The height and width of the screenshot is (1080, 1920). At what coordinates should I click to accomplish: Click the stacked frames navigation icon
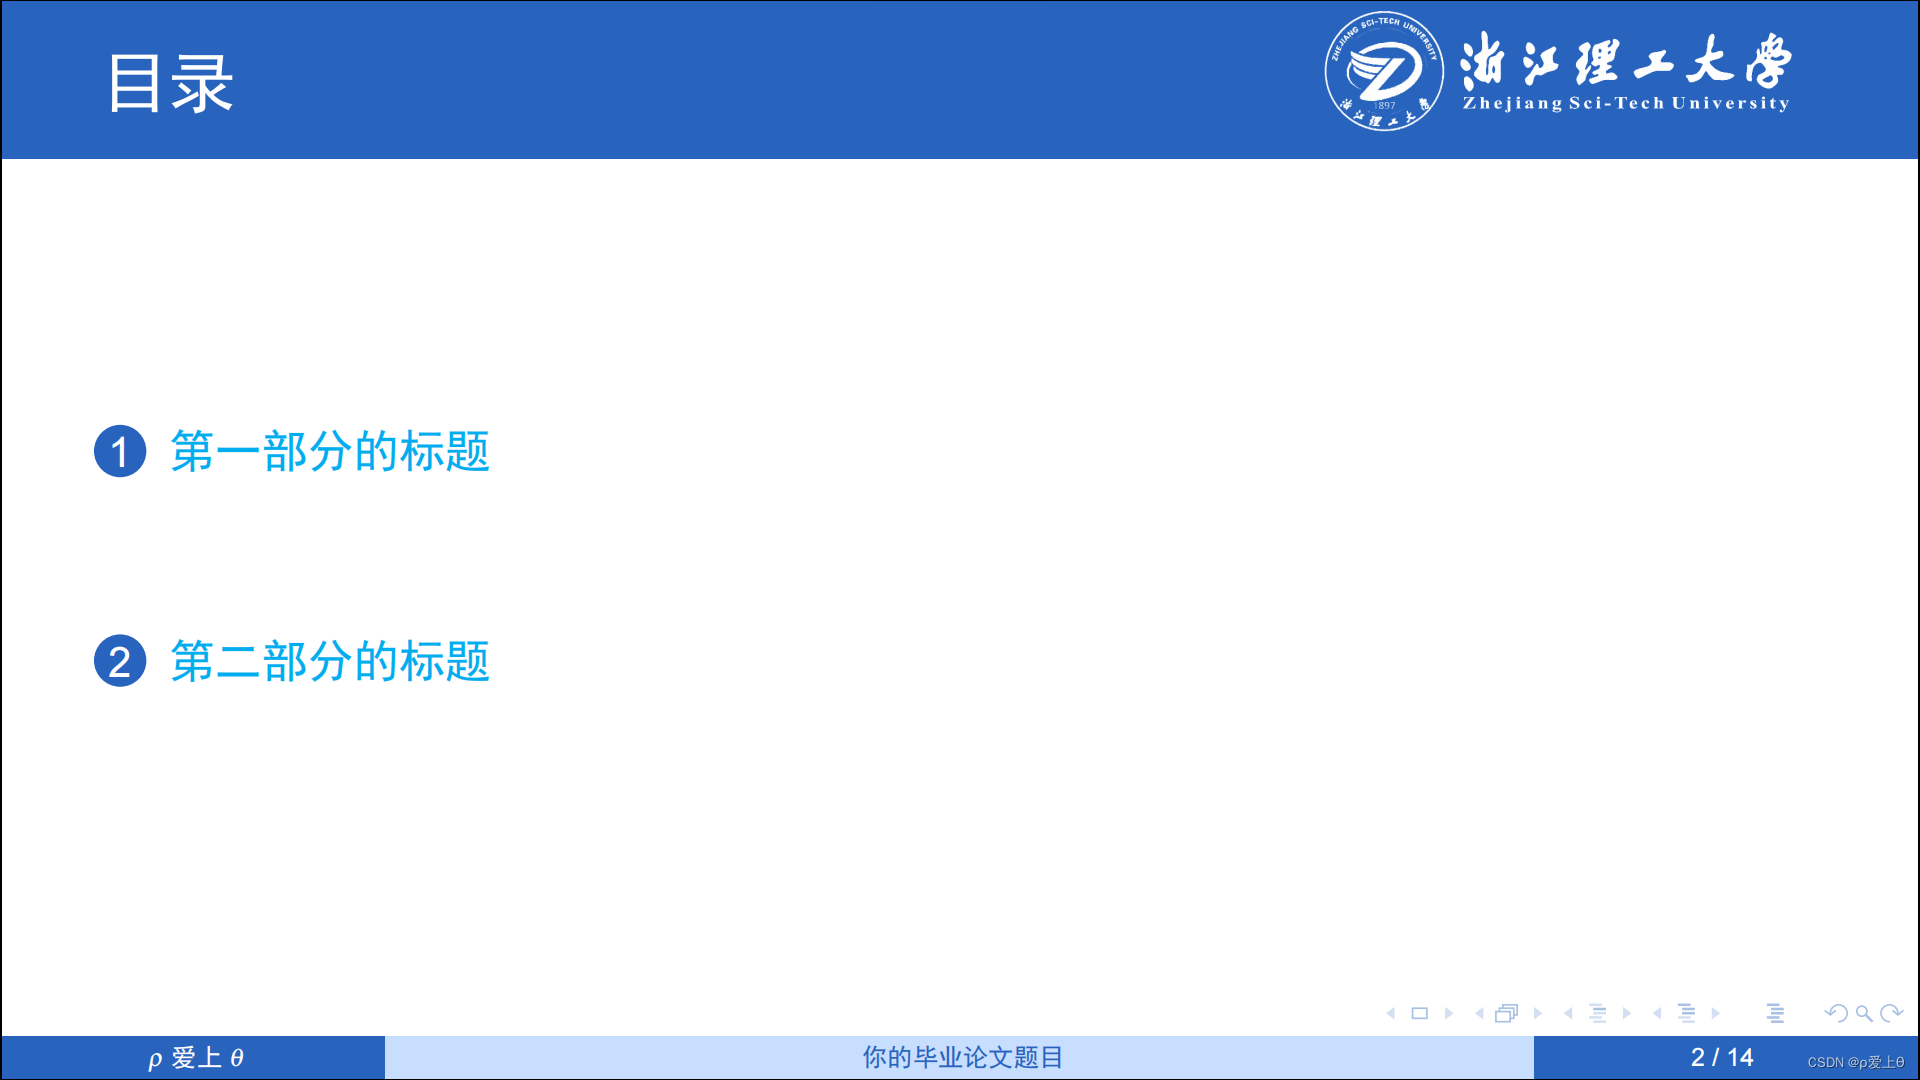point(1506,1013)
